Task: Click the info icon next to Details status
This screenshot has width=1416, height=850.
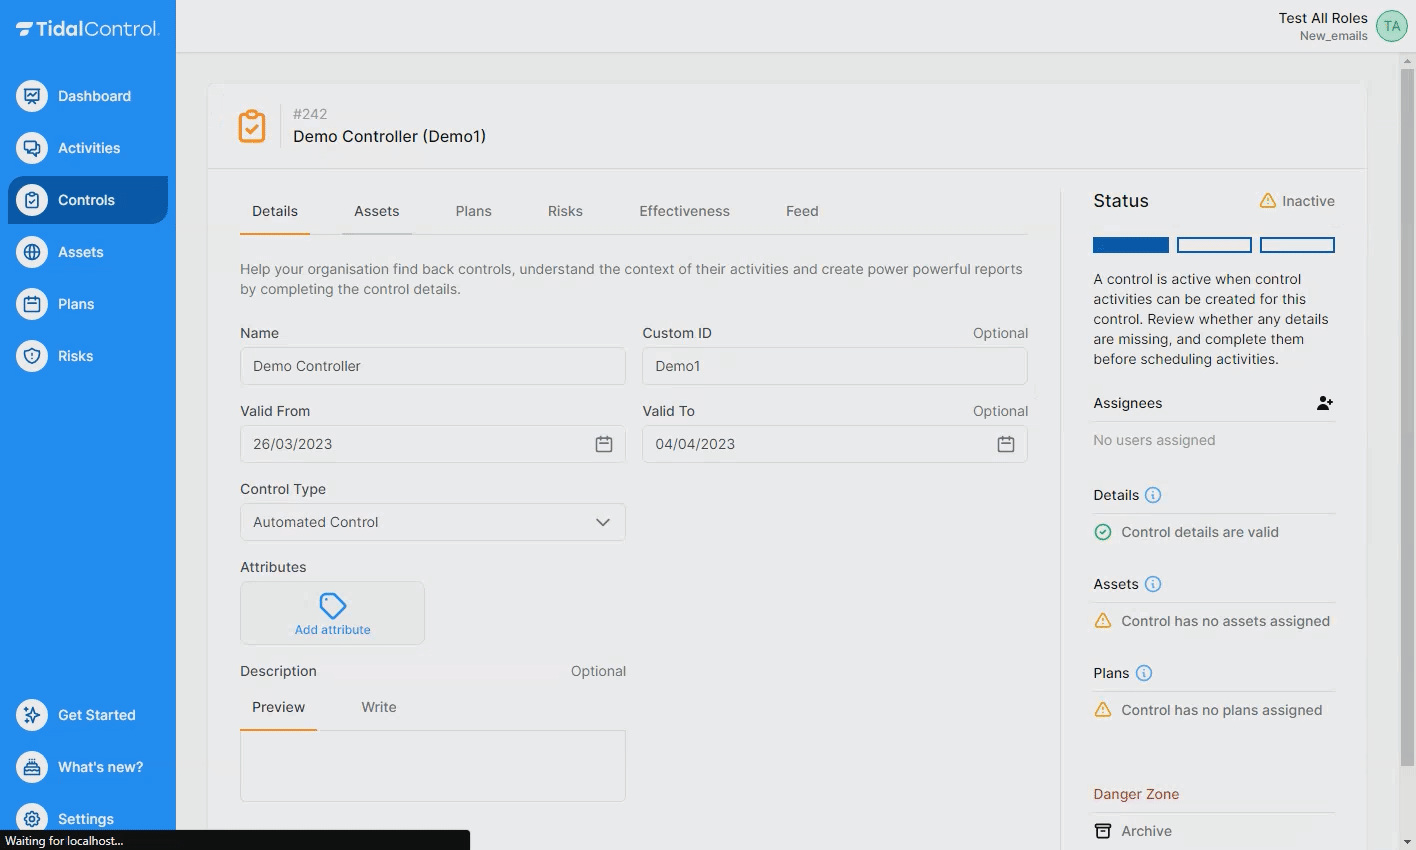Action: [x=1154, y=494]
